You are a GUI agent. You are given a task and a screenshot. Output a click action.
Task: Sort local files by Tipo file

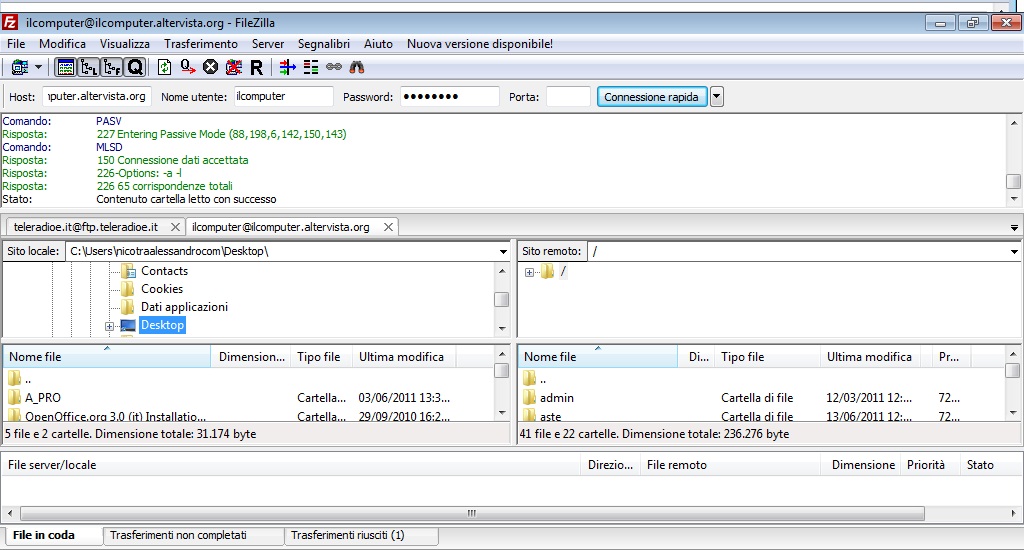(321, 357)
